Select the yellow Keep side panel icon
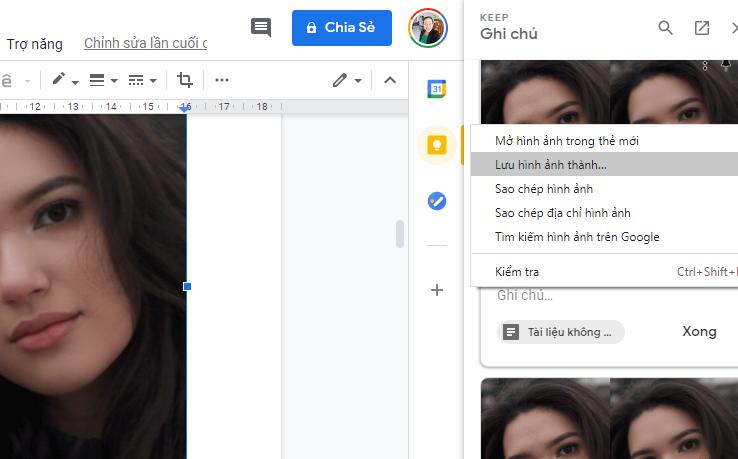738x459 pixels. [x=437, y=145]
